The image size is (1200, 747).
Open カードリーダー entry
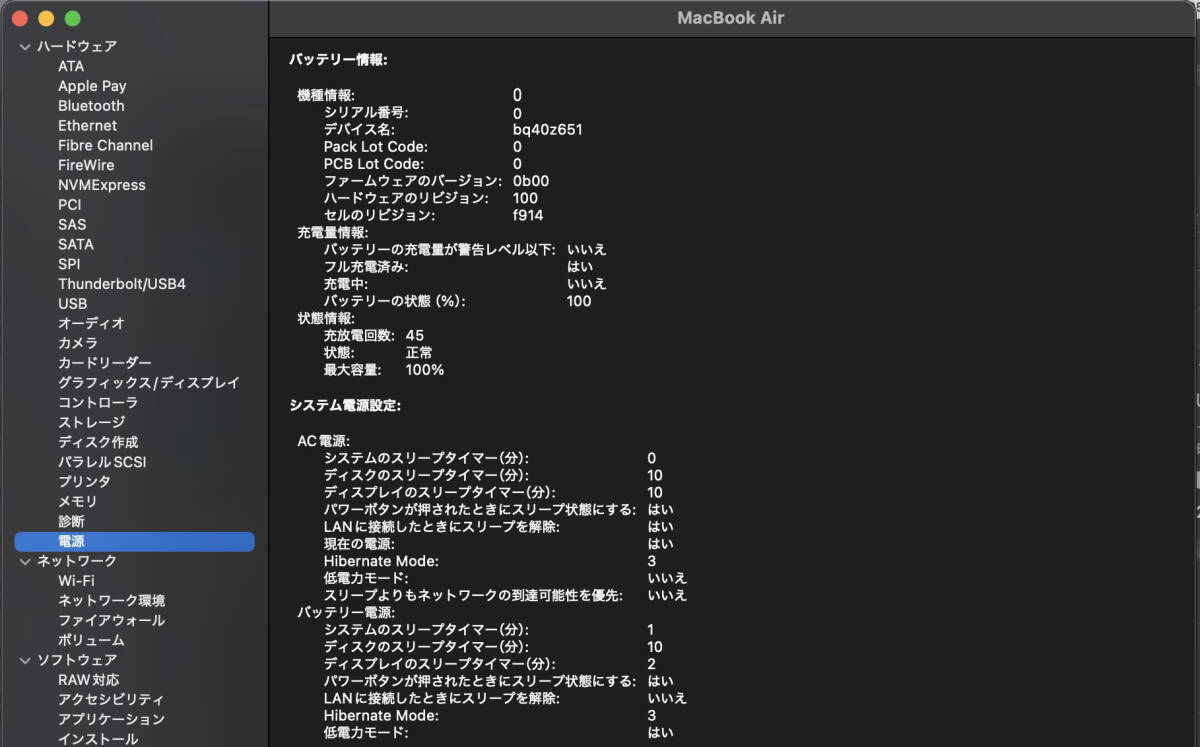click(x=105, y=363)
